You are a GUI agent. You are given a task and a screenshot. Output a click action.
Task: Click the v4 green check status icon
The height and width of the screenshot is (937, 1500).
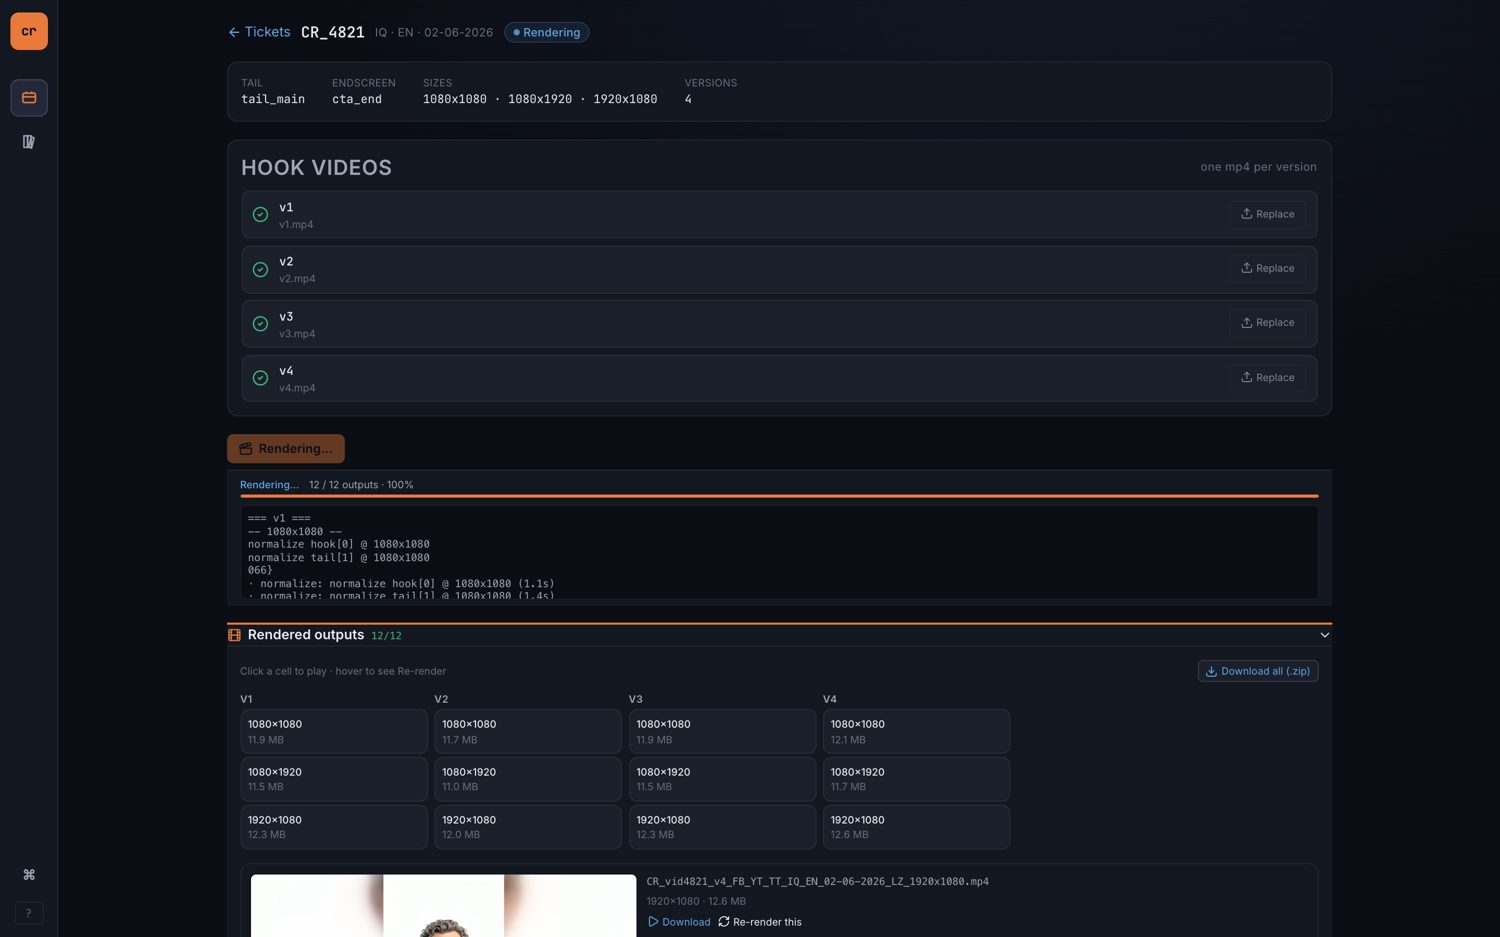pos(260,378)
